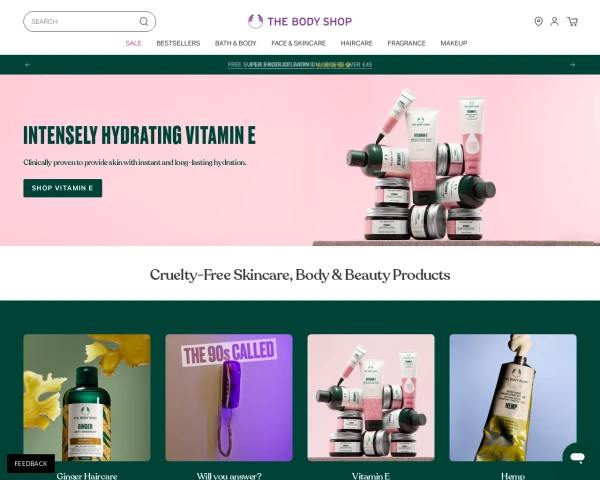Expand the HAIRCARE category
600x480 pixels.
tap(357, 43)
